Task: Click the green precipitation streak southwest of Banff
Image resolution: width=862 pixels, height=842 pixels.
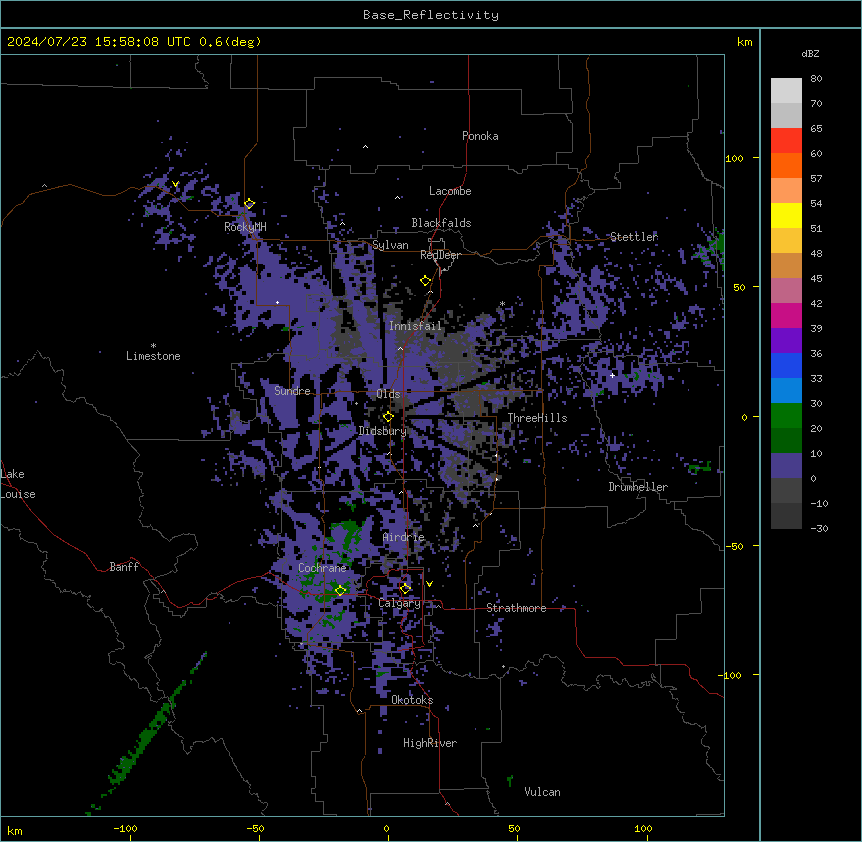Action: tap(147, 734)
